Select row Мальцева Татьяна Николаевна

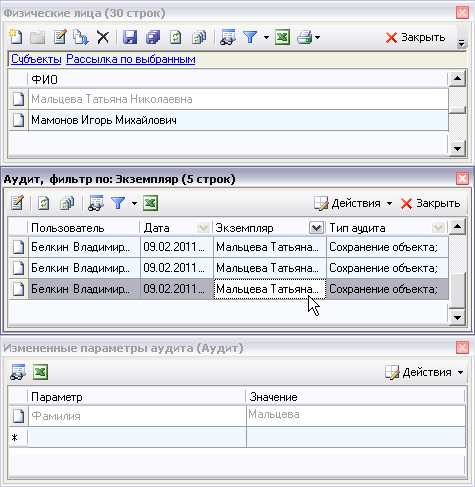tap(238, 99)
